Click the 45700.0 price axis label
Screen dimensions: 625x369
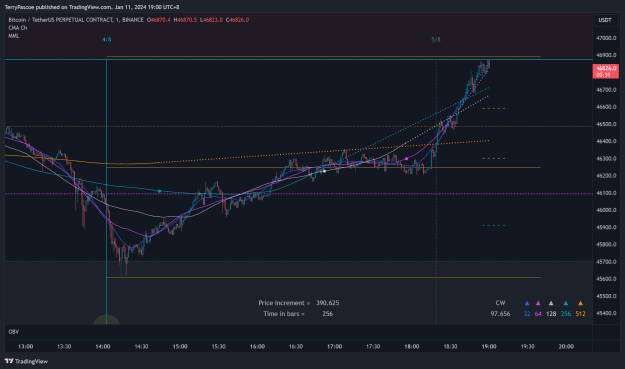(x=606, y=262)
